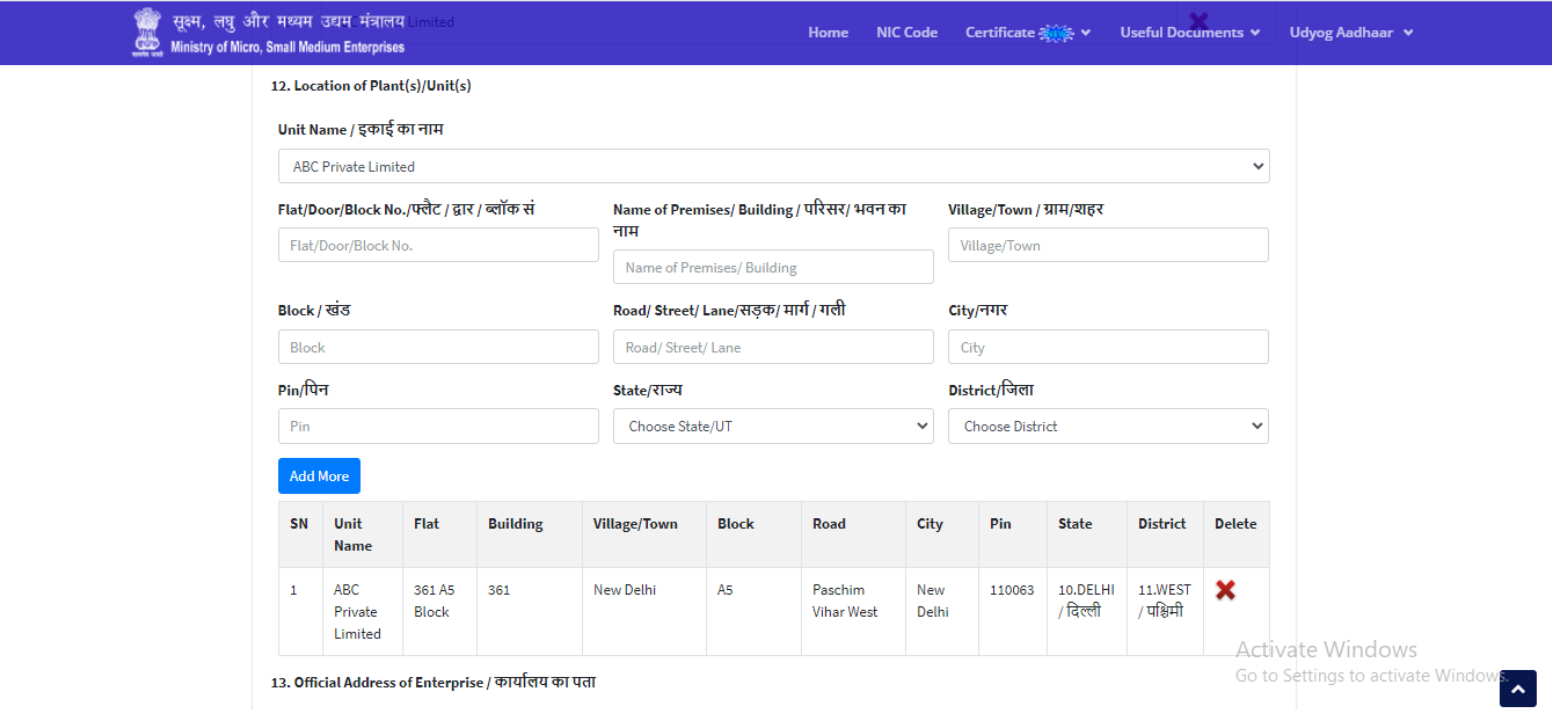Click the scroll-to-top arrow button

pos(1517,688)
